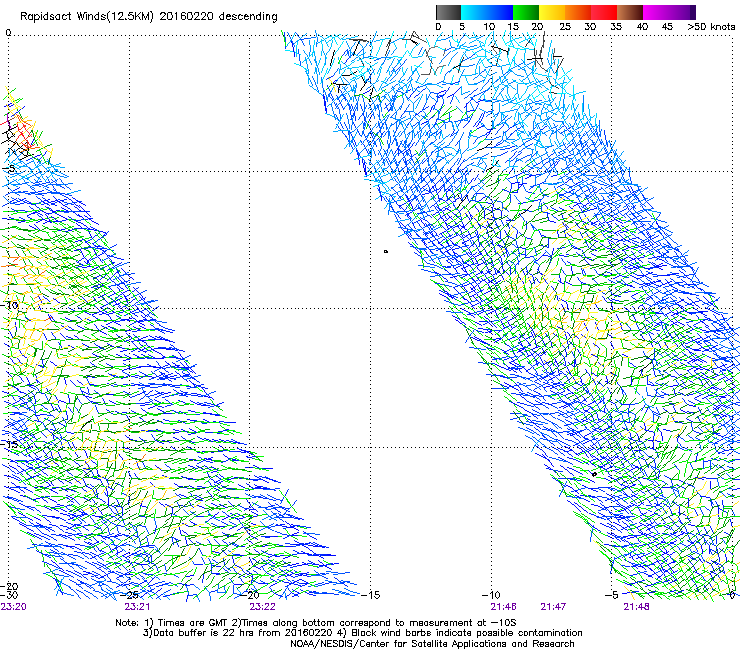Click the NOAA/NESDIS credit line

click(x=432, y=644)
